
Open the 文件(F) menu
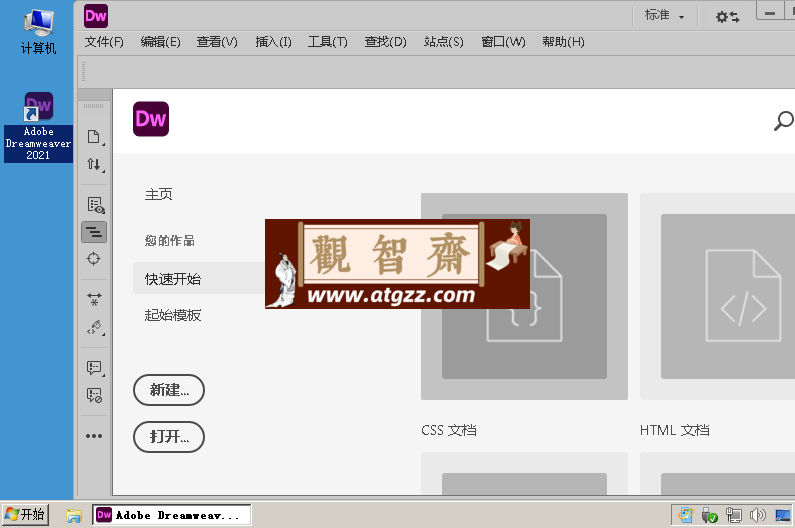[x=104, y=42]
